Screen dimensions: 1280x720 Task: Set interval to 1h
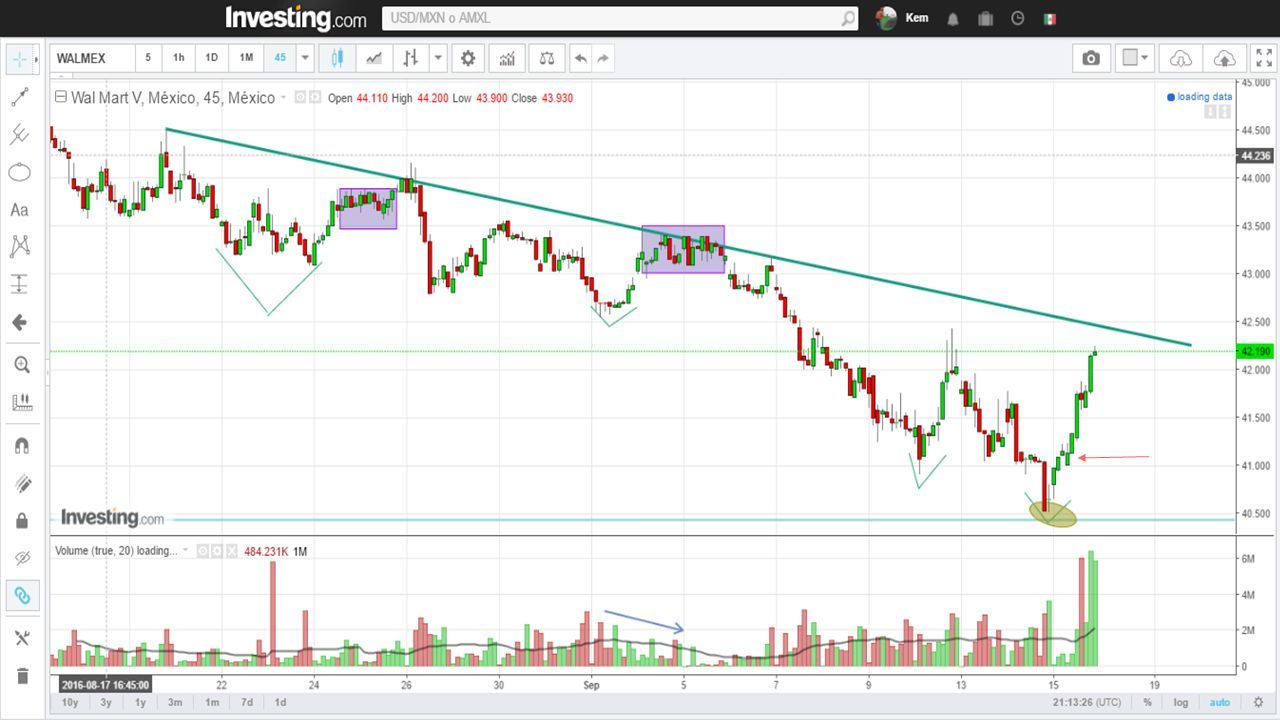click(x=178, y=58)
